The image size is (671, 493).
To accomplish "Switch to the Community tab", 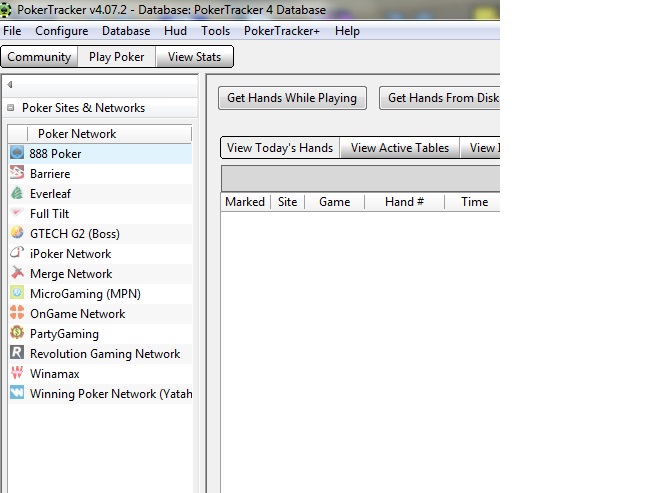I will click(x=39, y=56).
